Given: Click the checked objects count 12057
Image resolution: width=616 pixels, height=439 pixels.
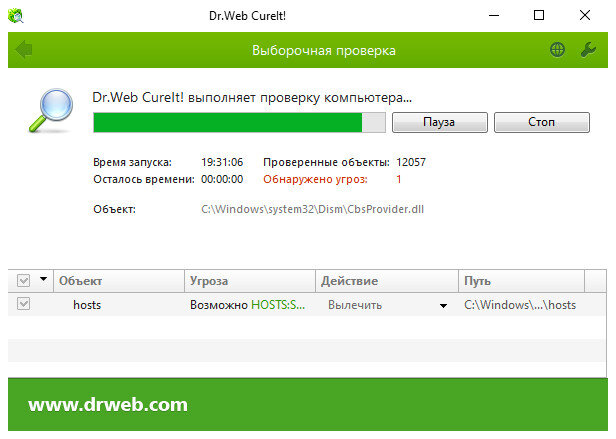Looking at the screenshot, I should 411,162.
